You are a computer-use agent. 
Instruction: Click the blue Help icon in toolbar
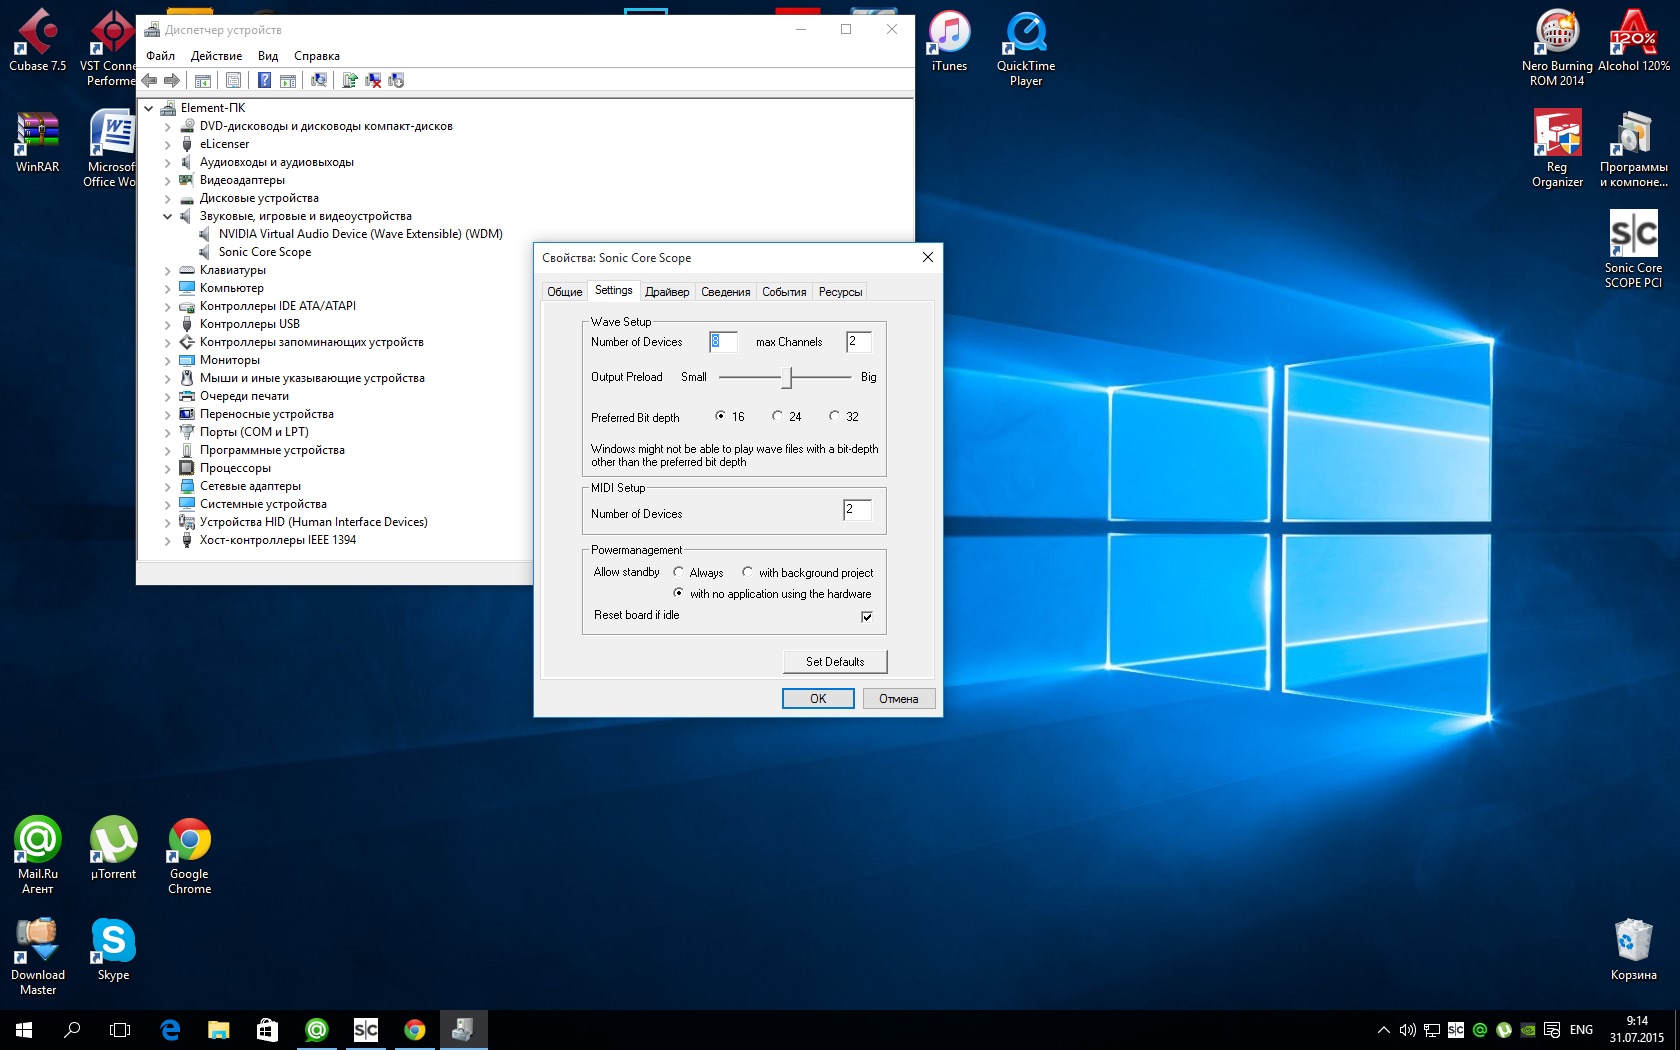[264, 81]
